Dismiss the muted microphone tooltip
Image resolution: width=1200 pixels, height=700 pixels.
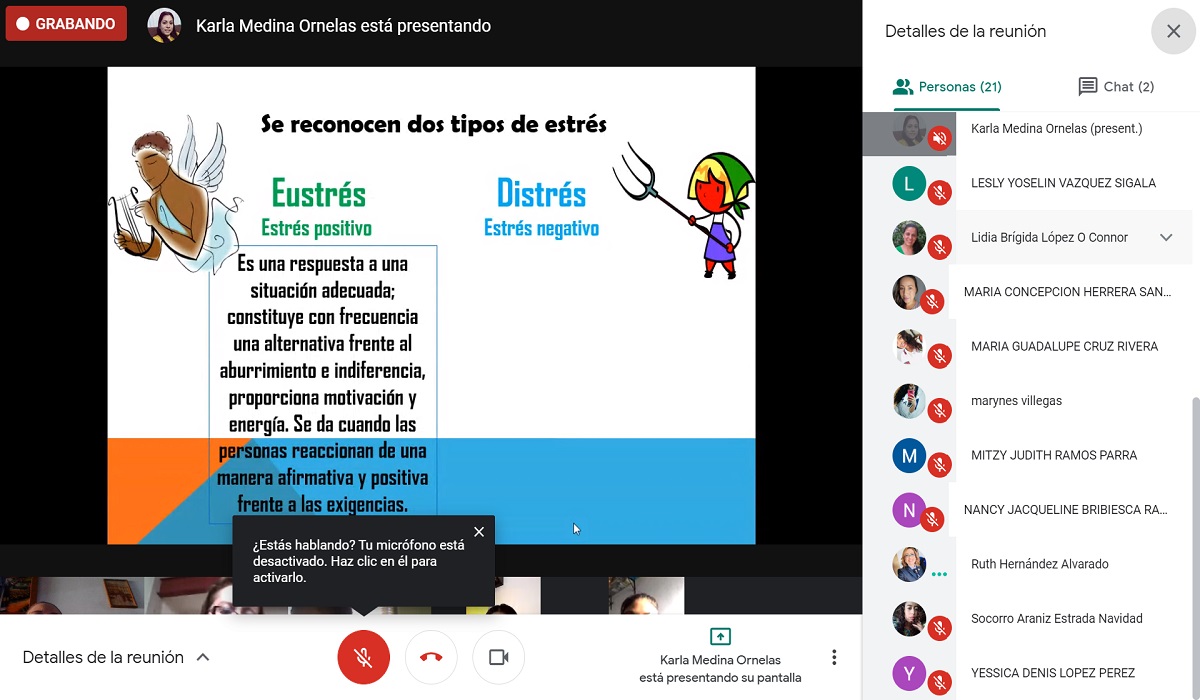[x=479, y=532]
